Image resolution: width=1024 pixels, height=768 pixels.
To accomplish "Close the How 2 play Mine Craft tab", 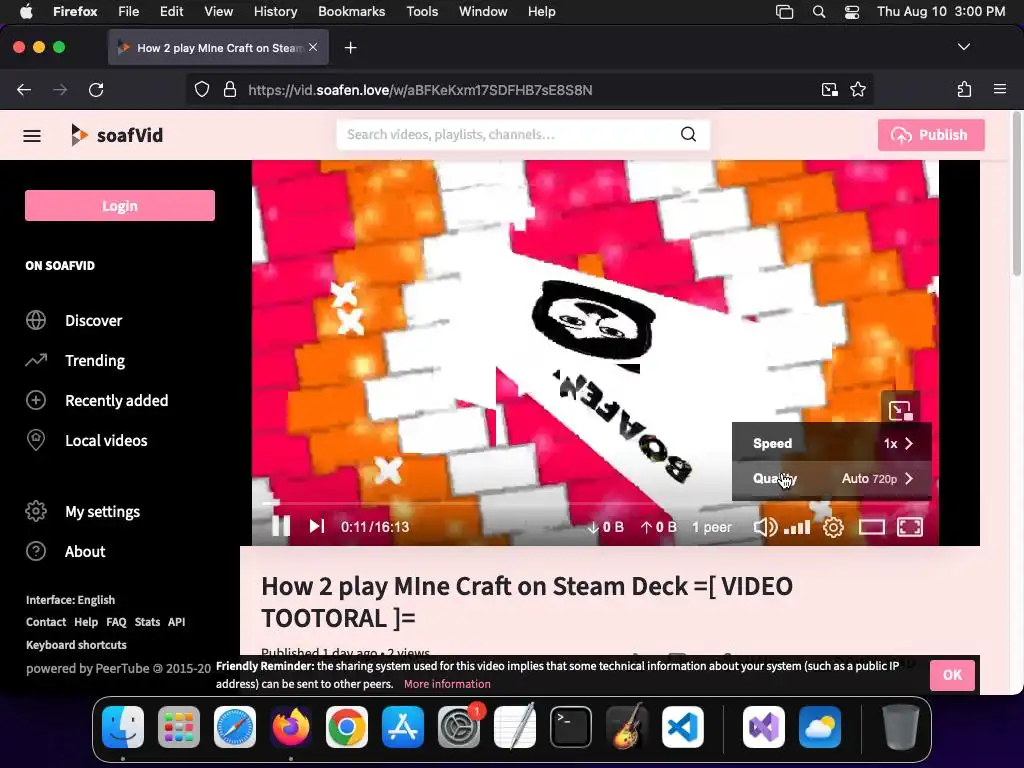I will (x=313, y=47).
